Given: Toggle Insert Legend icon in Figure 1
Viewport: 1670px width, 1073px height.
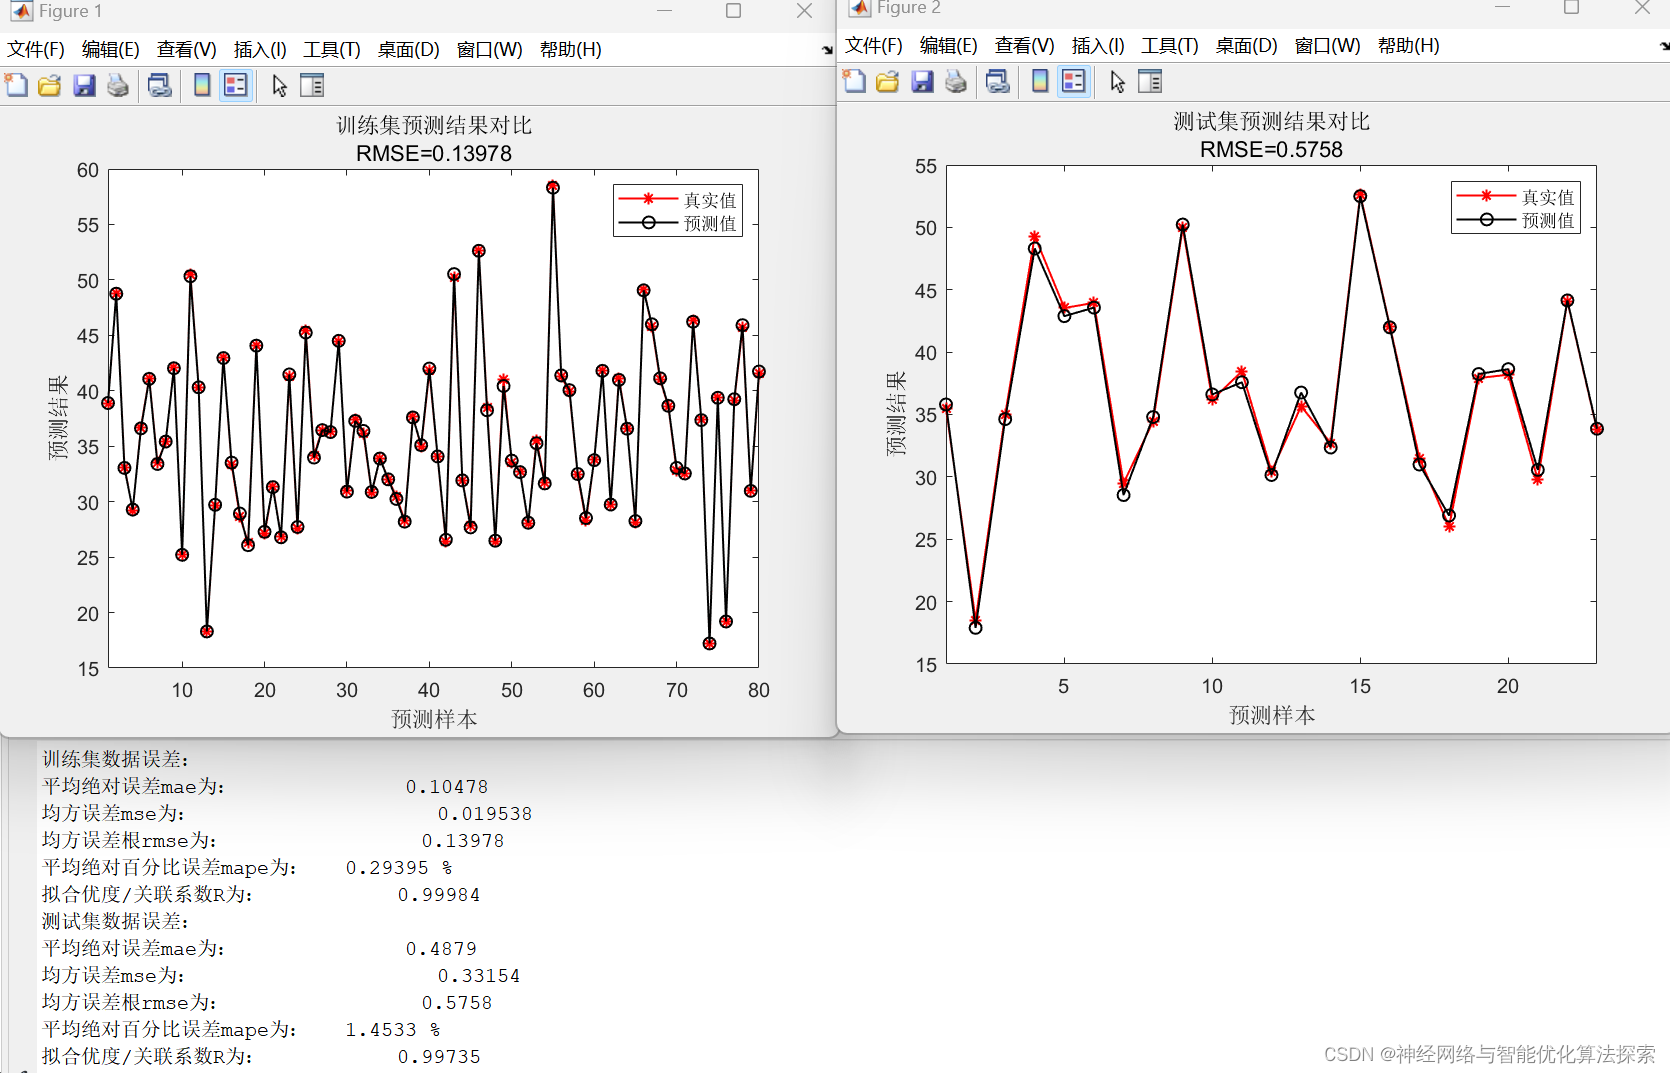Looking at the screenshot, I should pos(236,85).
